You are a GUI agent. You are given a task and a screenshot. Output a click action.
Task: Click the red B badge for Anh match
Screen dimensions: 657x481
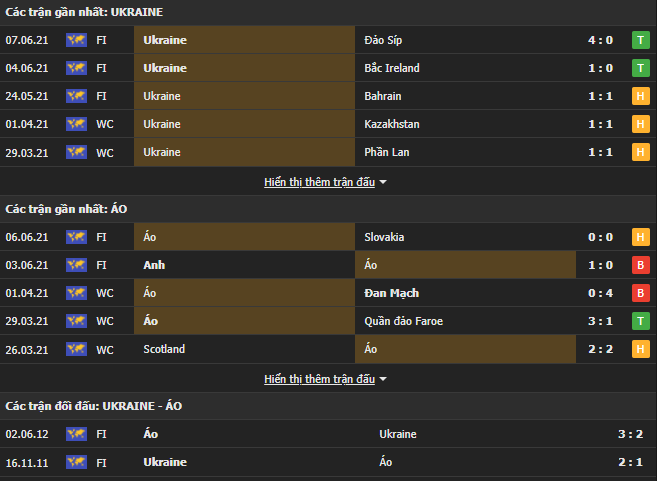pyautogui.click(x=640, y=265)
